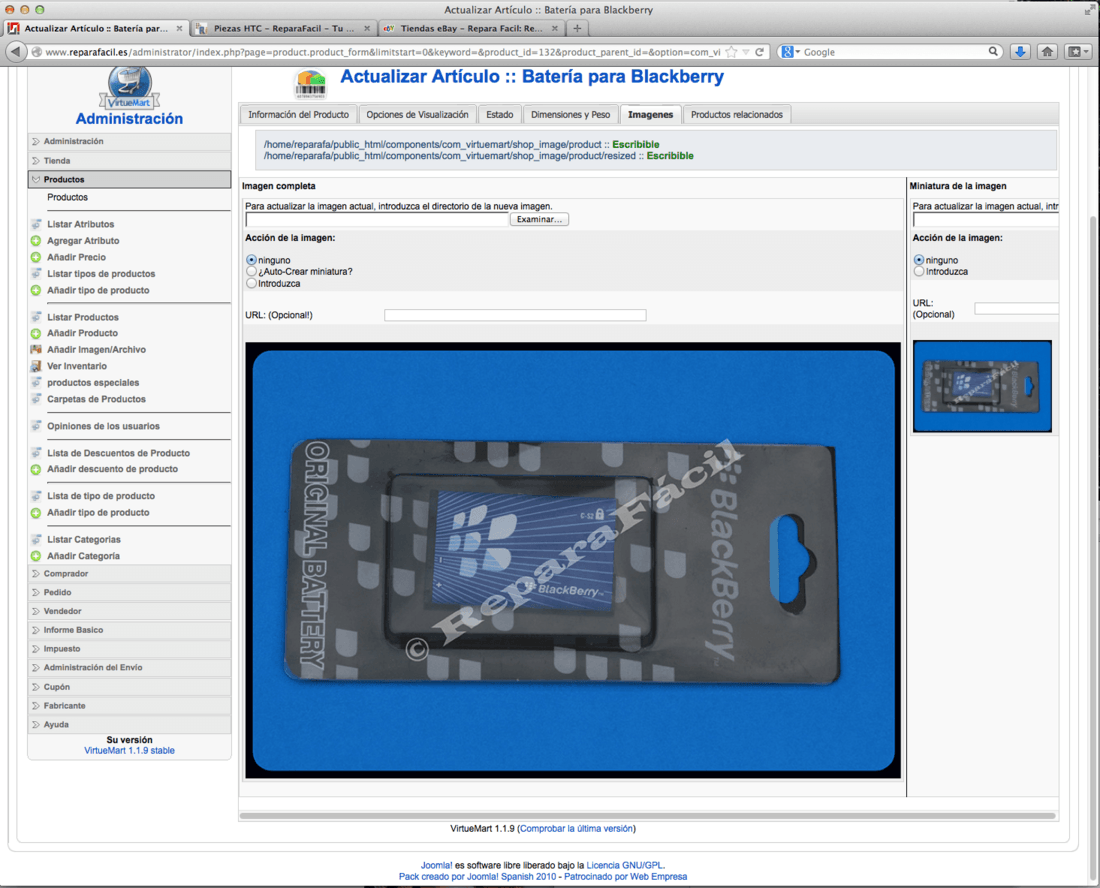Click the green plus beside Añadir Precio

(36, 257)
